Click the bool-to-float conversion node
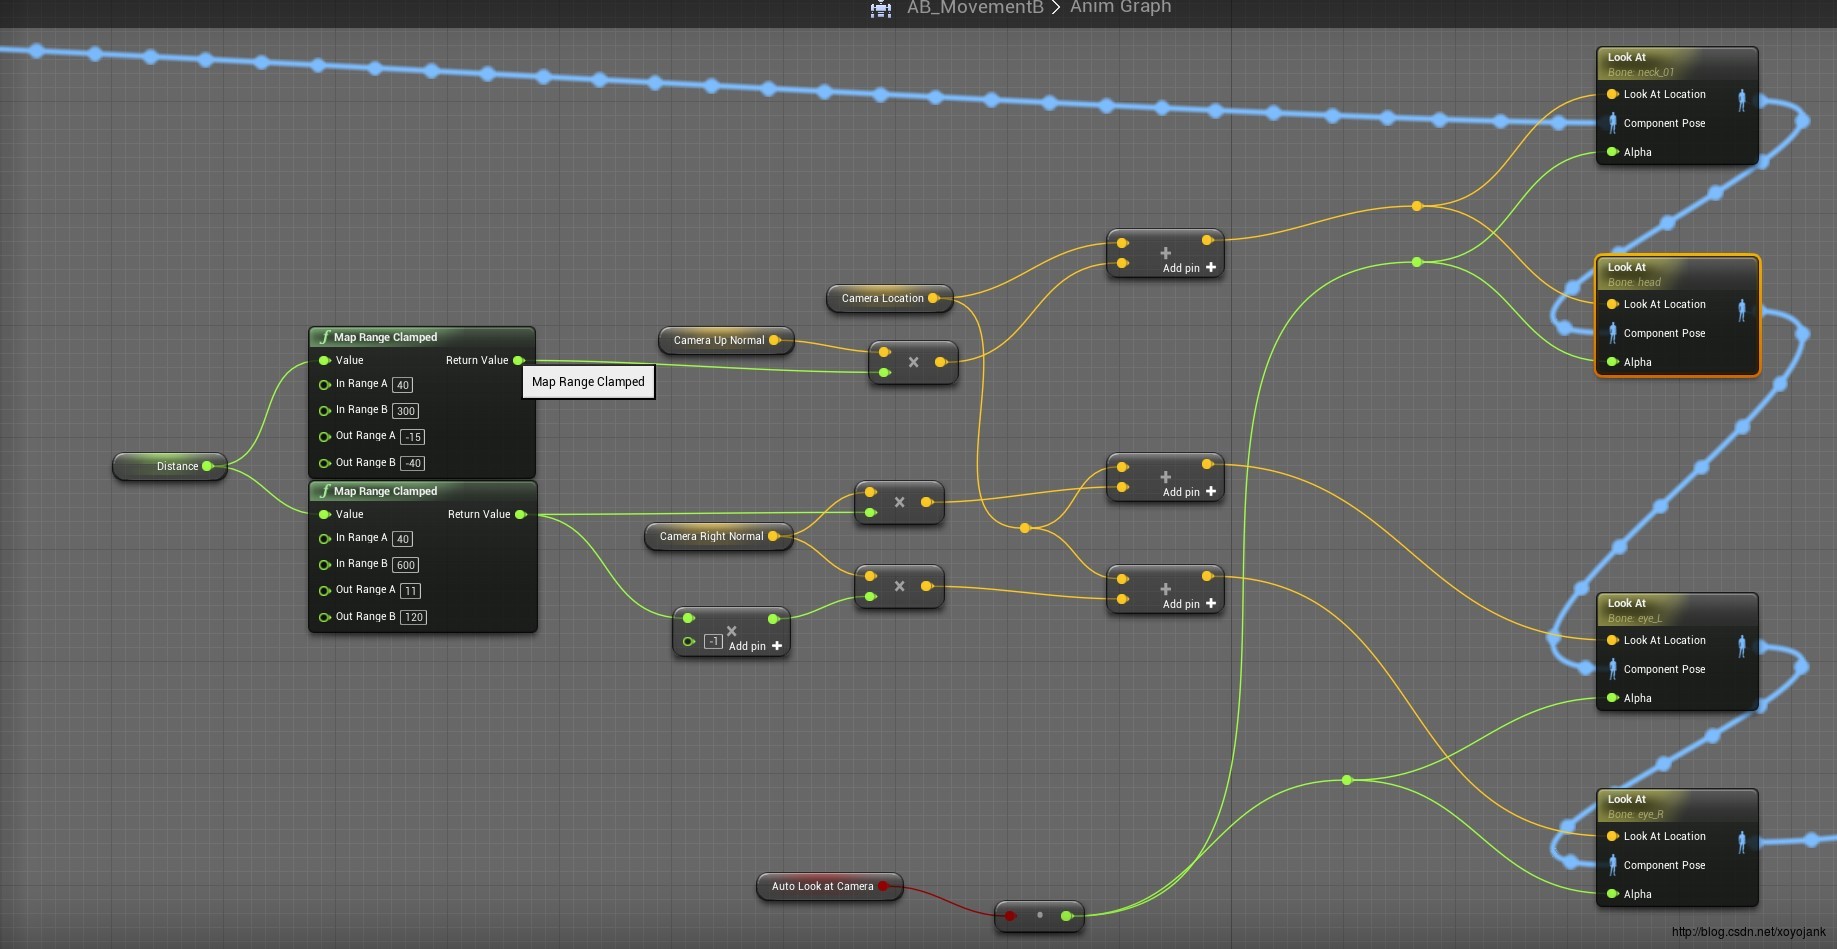This screenshot has height=949, width=1837. coord(1039,915)
